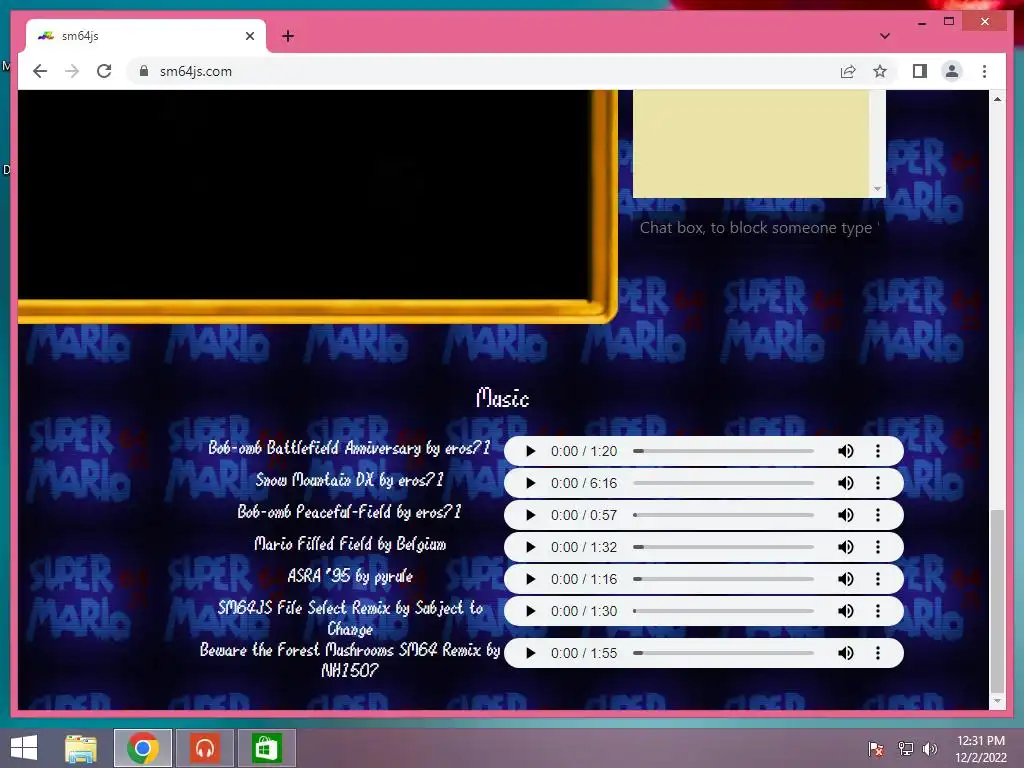1024x768 pixels.
Task: Close the sm64js tab
Action: 249,36
